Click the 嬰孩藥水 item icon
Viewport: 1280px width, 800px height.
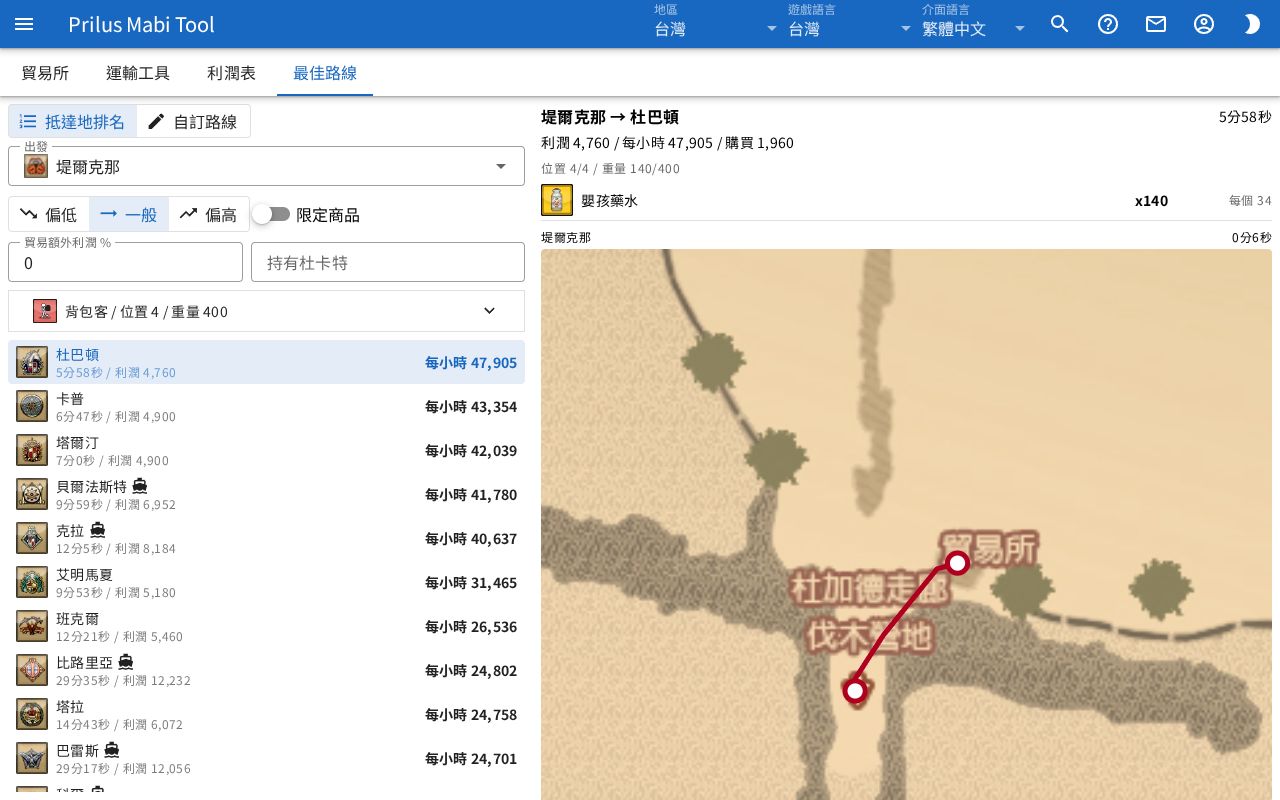[557, 200]
